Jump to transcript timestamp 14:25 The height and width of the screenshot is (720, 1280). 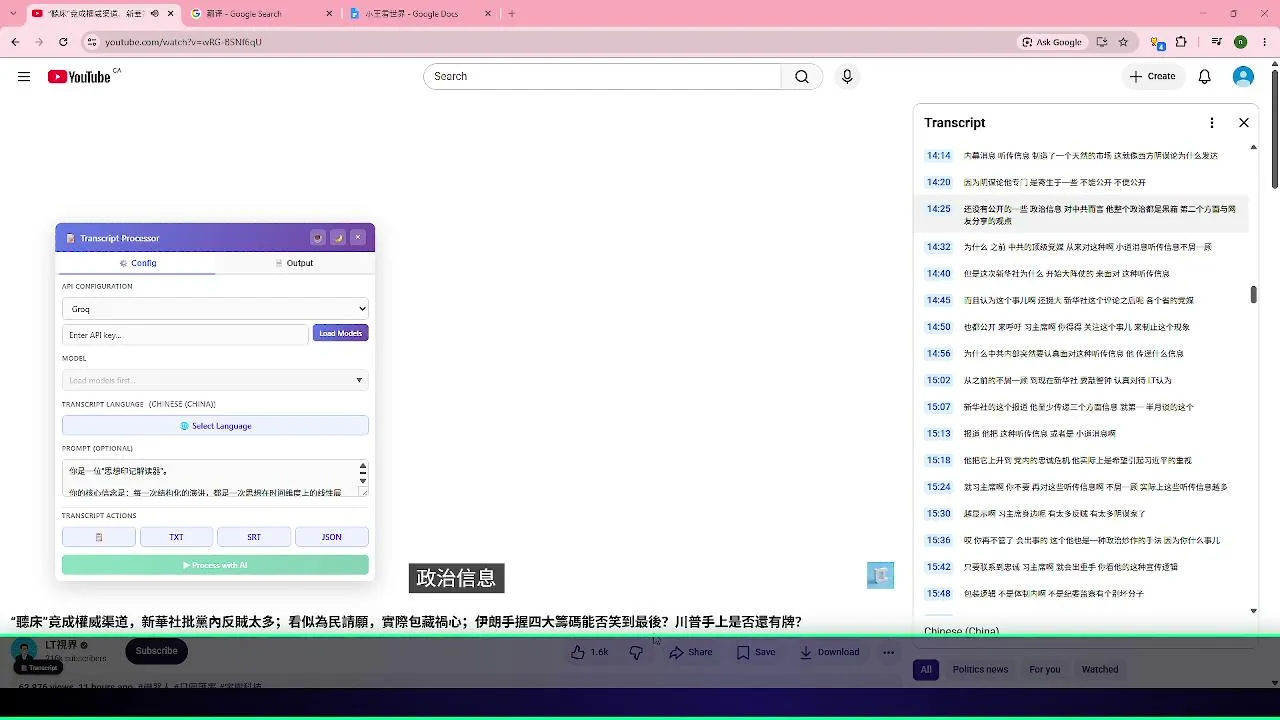tap(938, 209)
